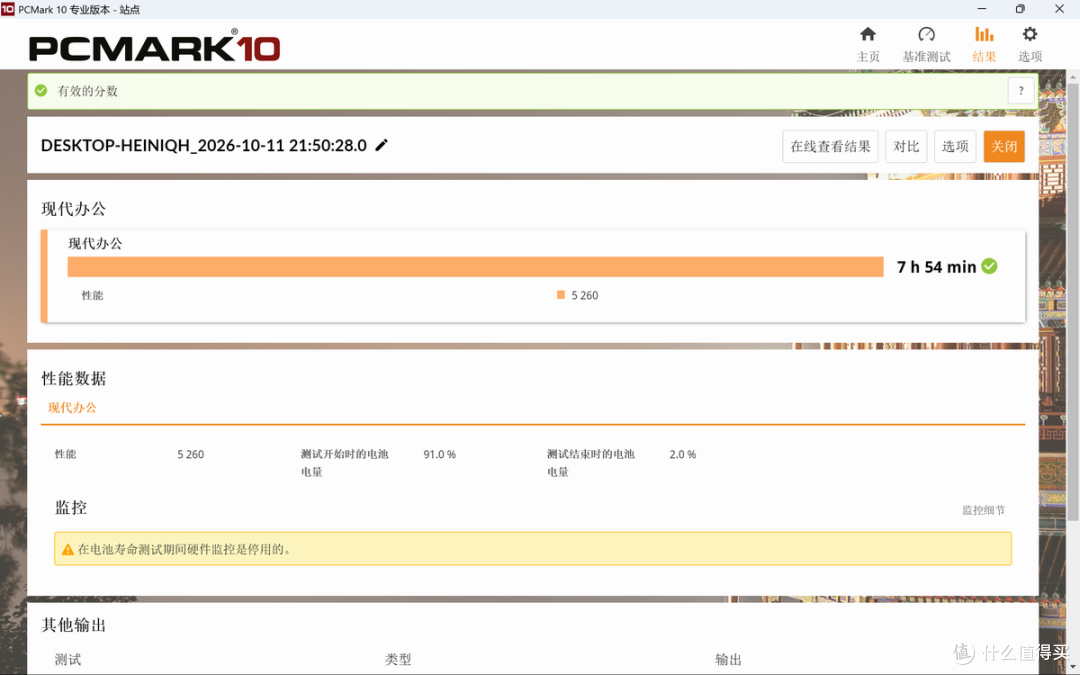The height and width of the screenshot is (675, 1080).
Task: Click the green check beside 7 h 54 min
Action: click(x=989, y=266)
